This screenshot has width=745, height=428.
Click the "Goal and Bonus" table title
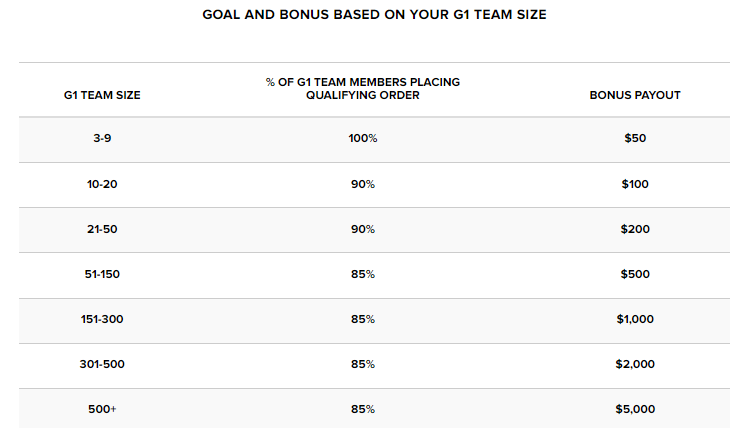(x=374, y=16)
